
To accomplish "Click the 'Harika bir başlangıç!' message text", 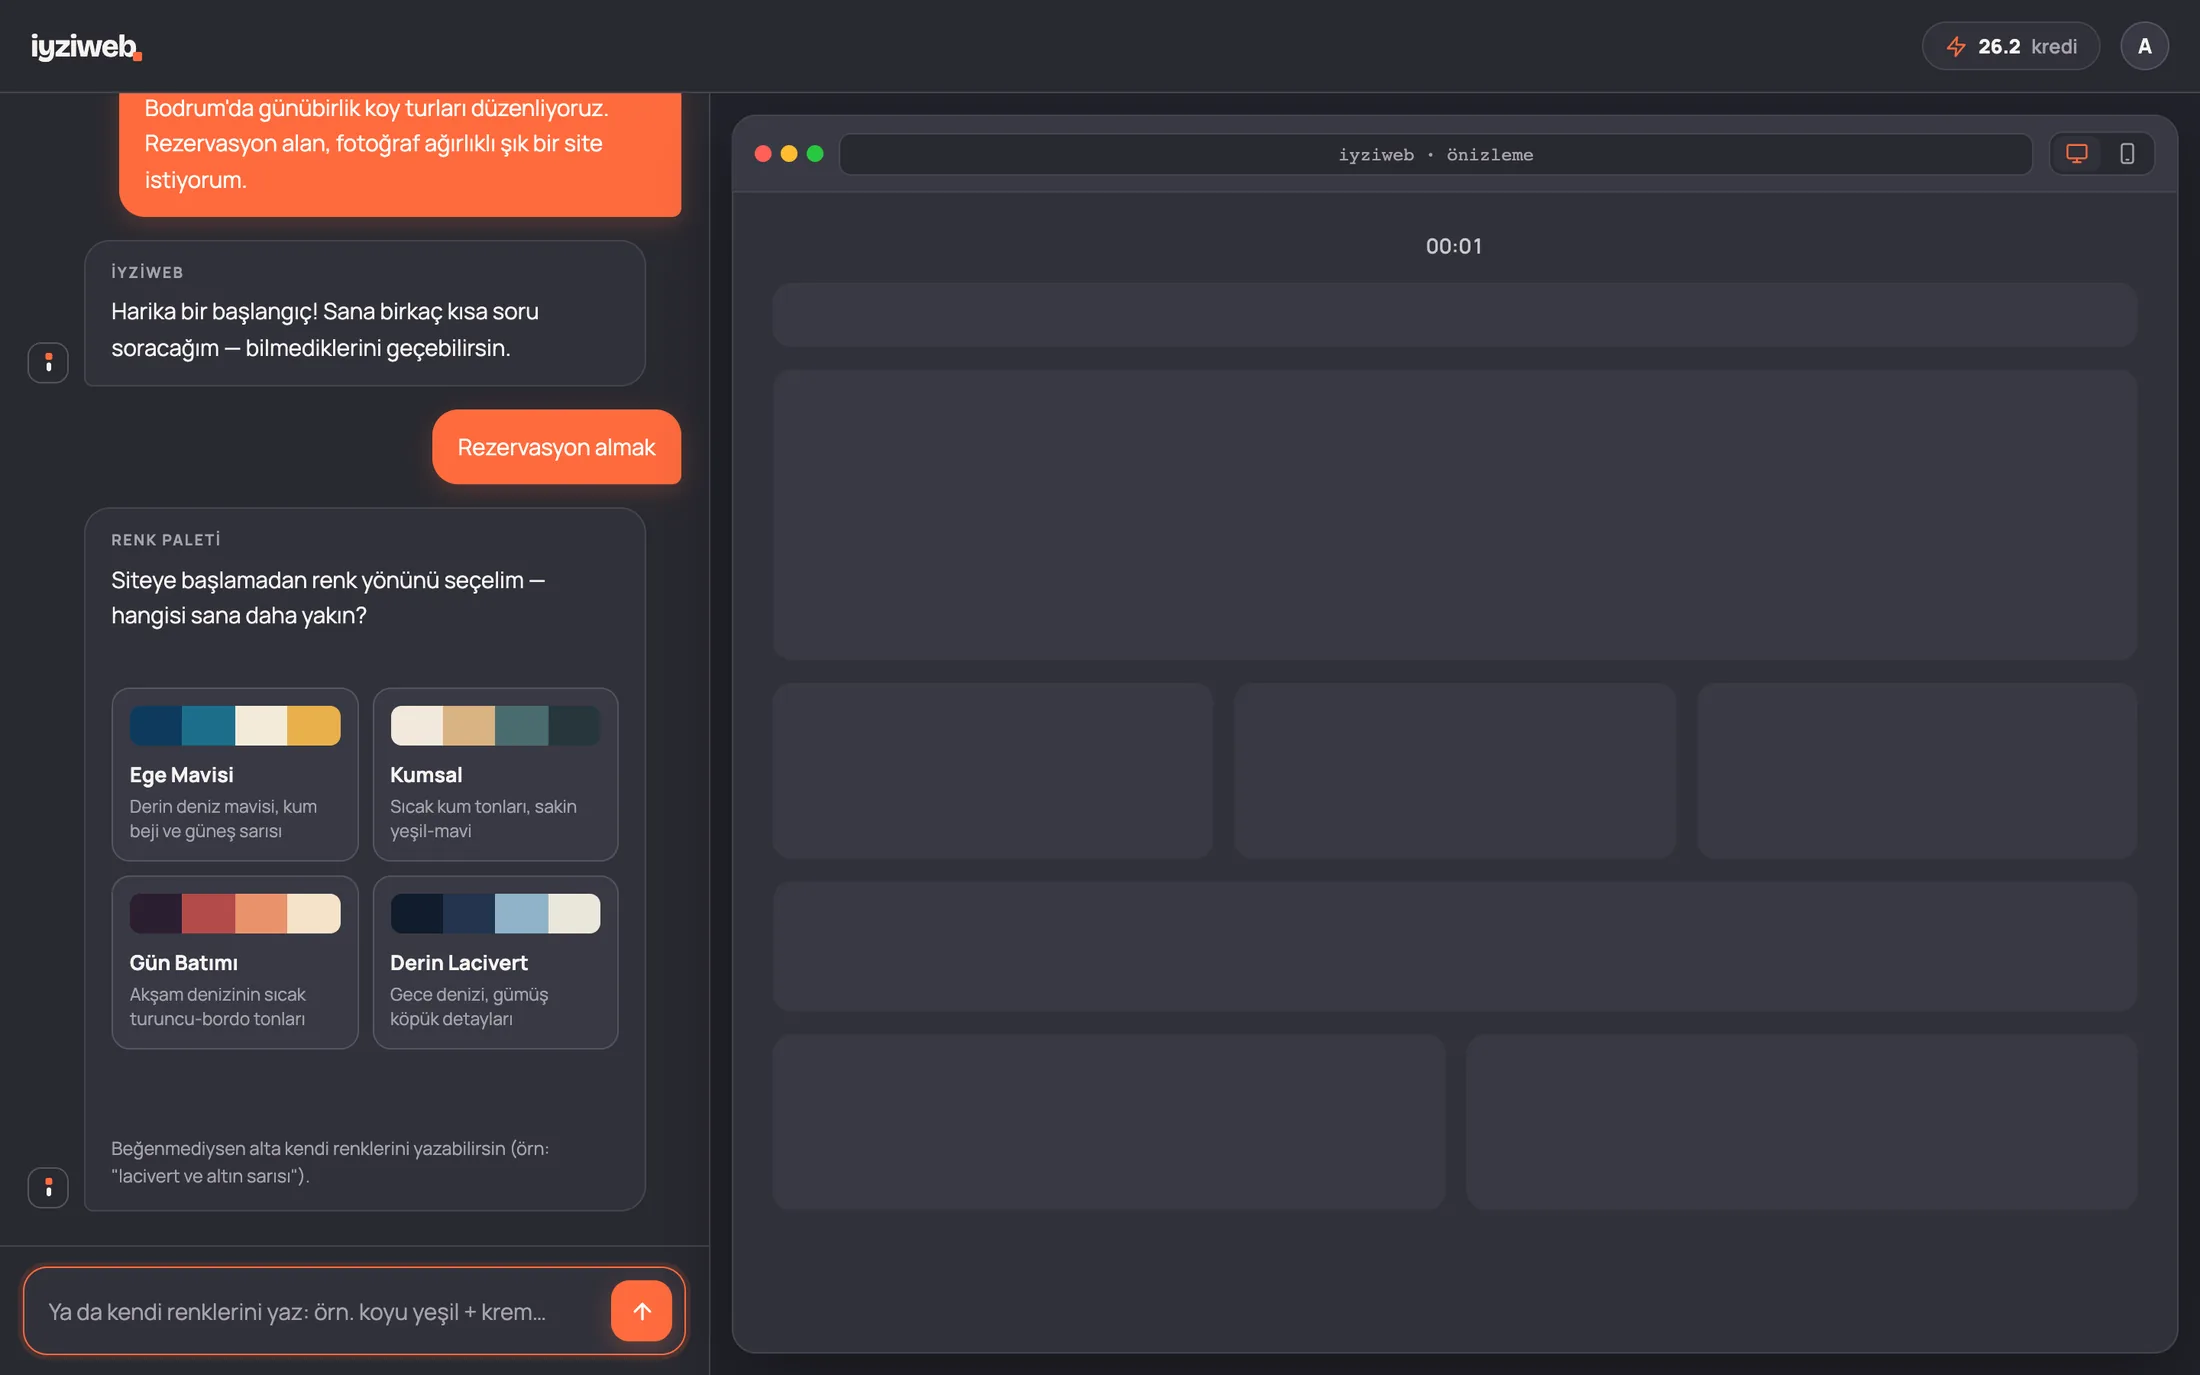I will click(x=325, y=329).
